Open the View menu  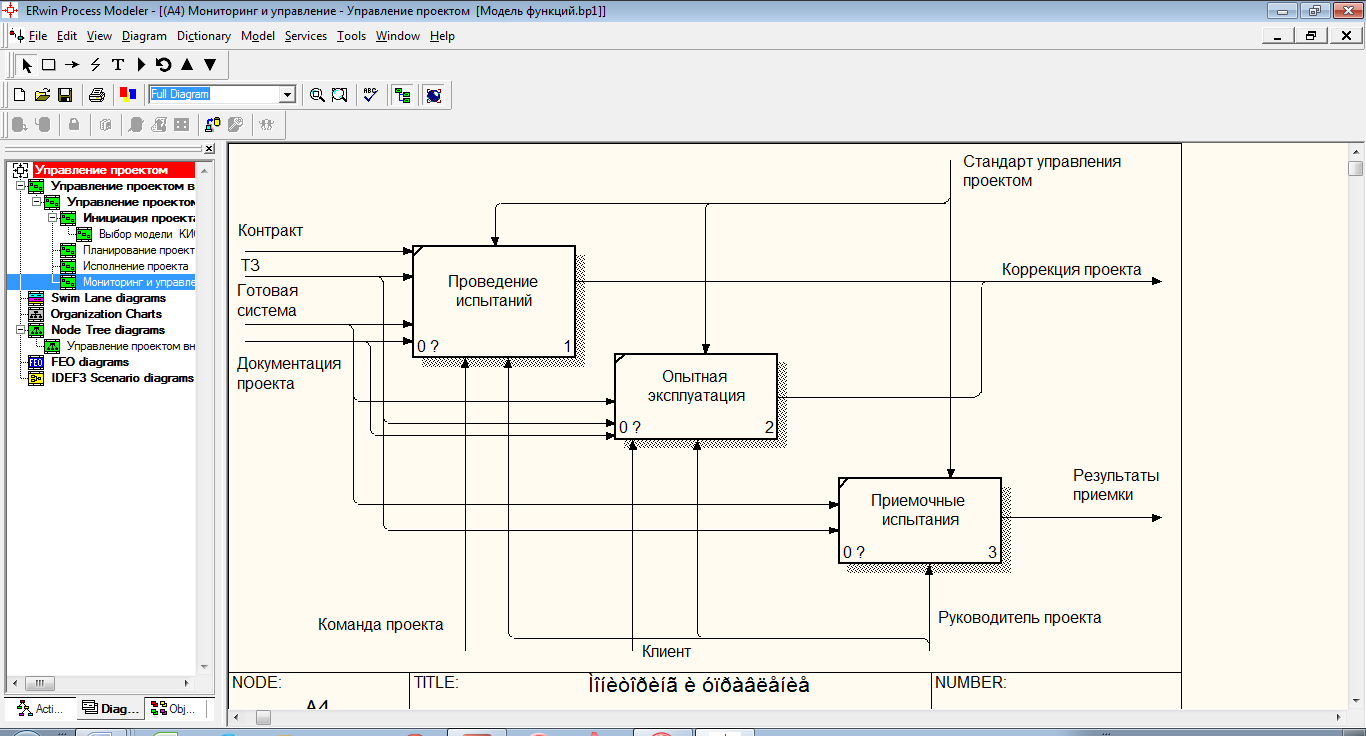[99, 36]
